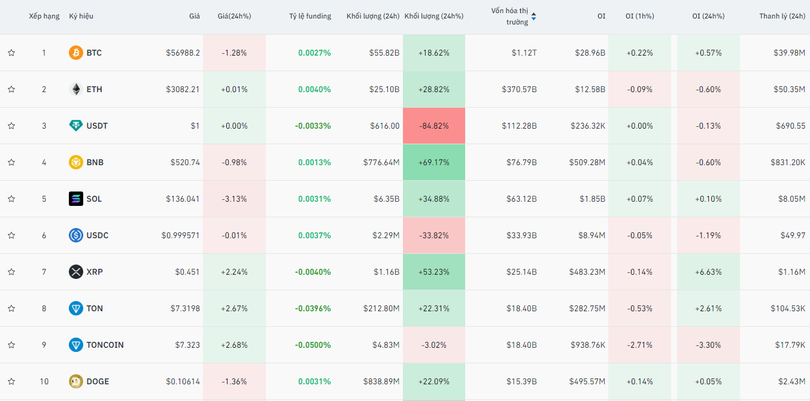Screen dimensions: 810x401
Task: Sort by Vốn hóa thị trường arrow
Action: (x=533, y=17)
